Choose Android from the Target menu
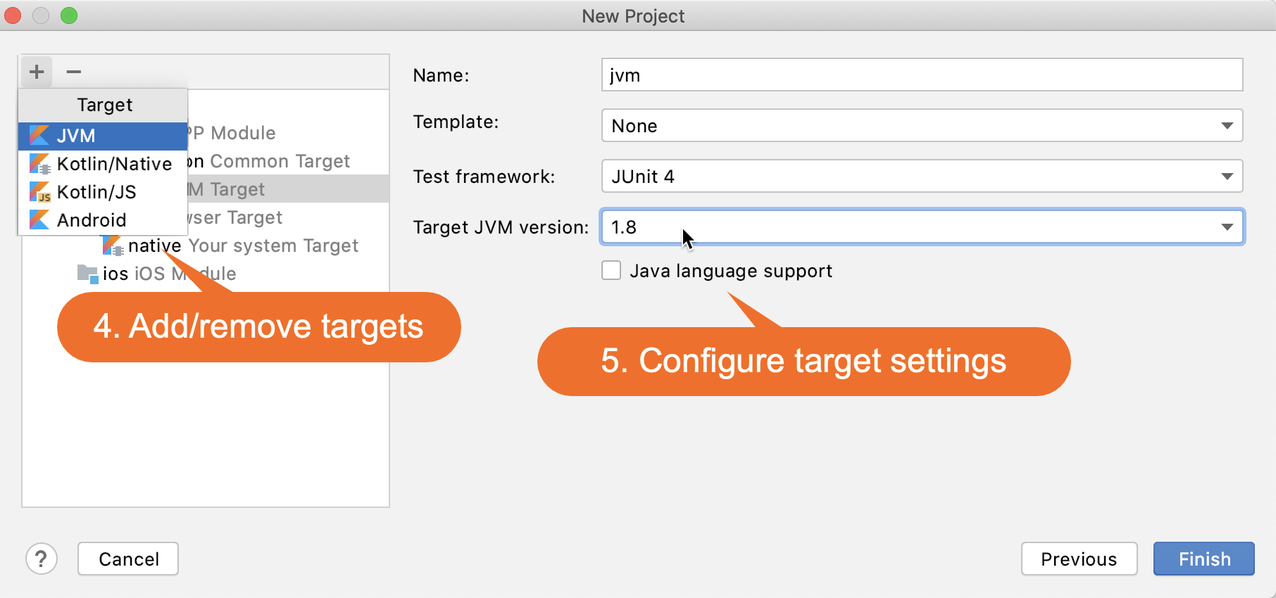1276x598 pixels. point(92,220)
